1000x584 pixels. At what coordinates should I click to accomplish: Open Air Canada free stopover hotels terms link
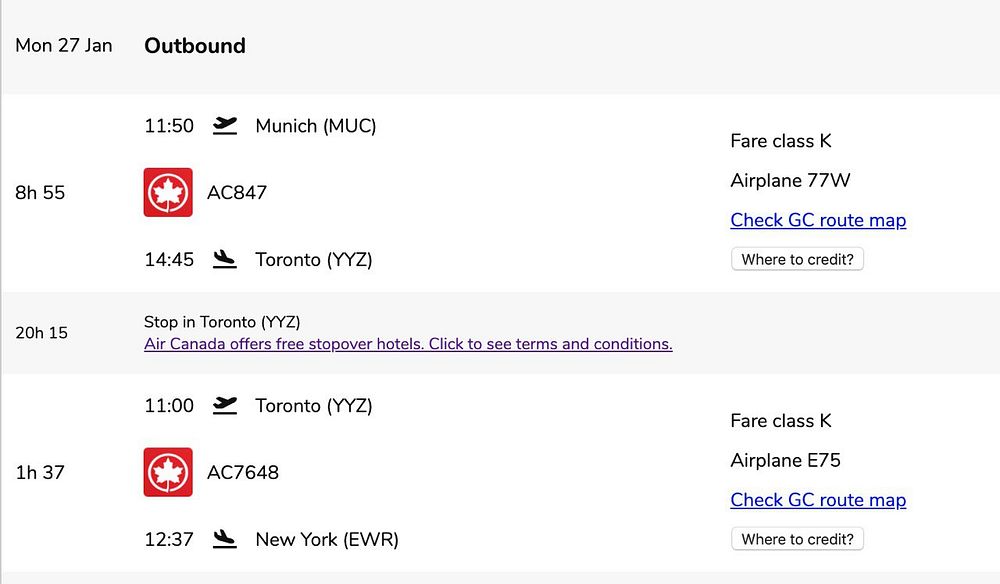[408, 344]
